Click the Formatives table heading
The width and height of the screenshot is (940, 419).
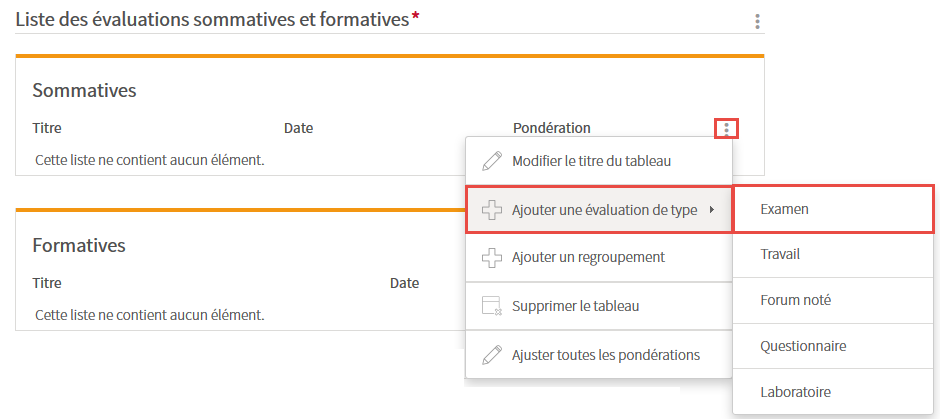pyautogui.click(x=79, y=245)
